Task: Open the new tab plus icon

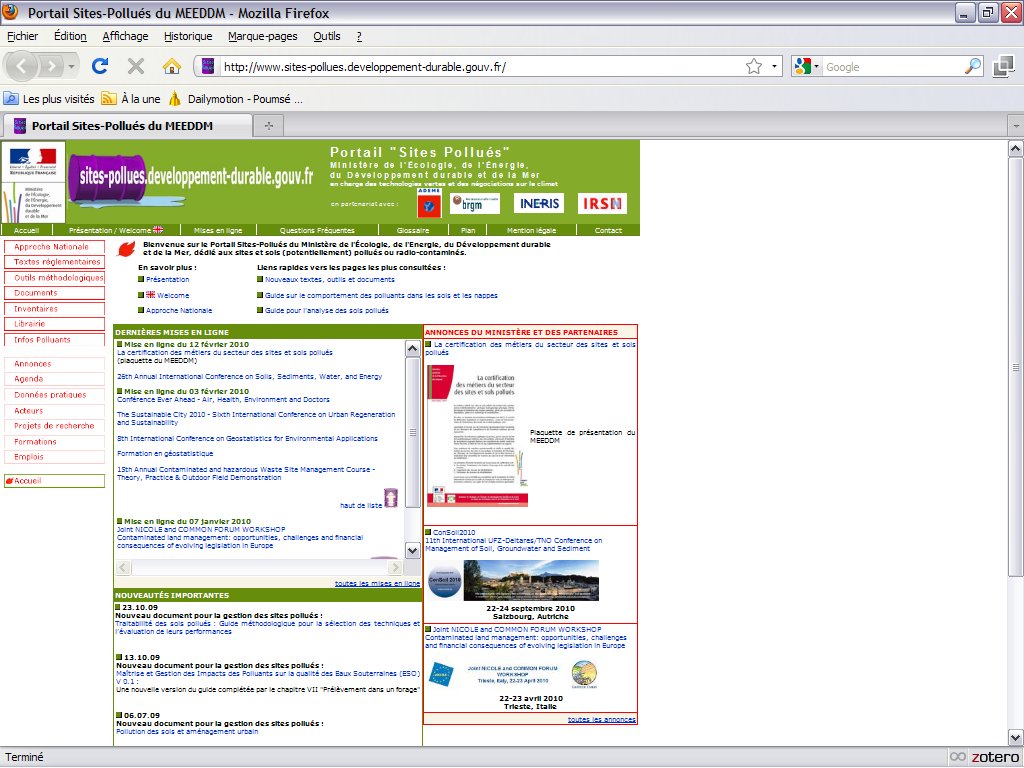Action: click(269, 126)
